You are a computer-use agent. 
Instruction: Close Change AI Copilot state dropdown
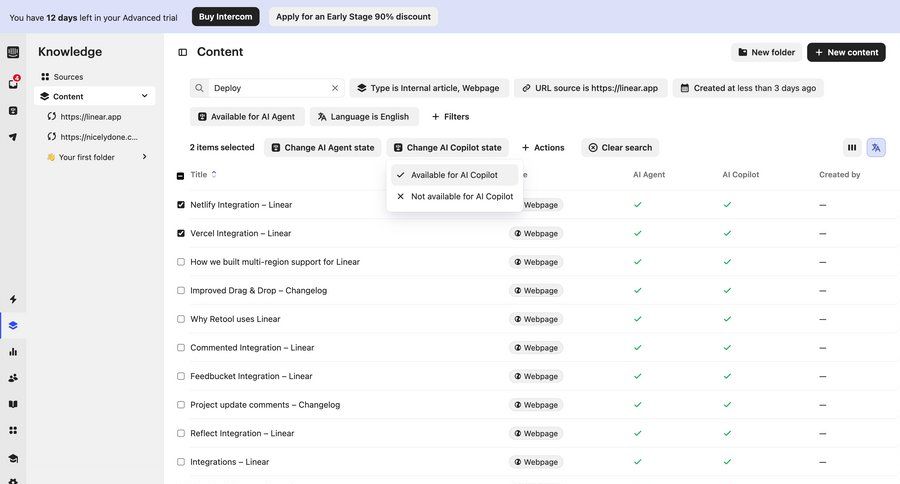(x=448, y=148)
